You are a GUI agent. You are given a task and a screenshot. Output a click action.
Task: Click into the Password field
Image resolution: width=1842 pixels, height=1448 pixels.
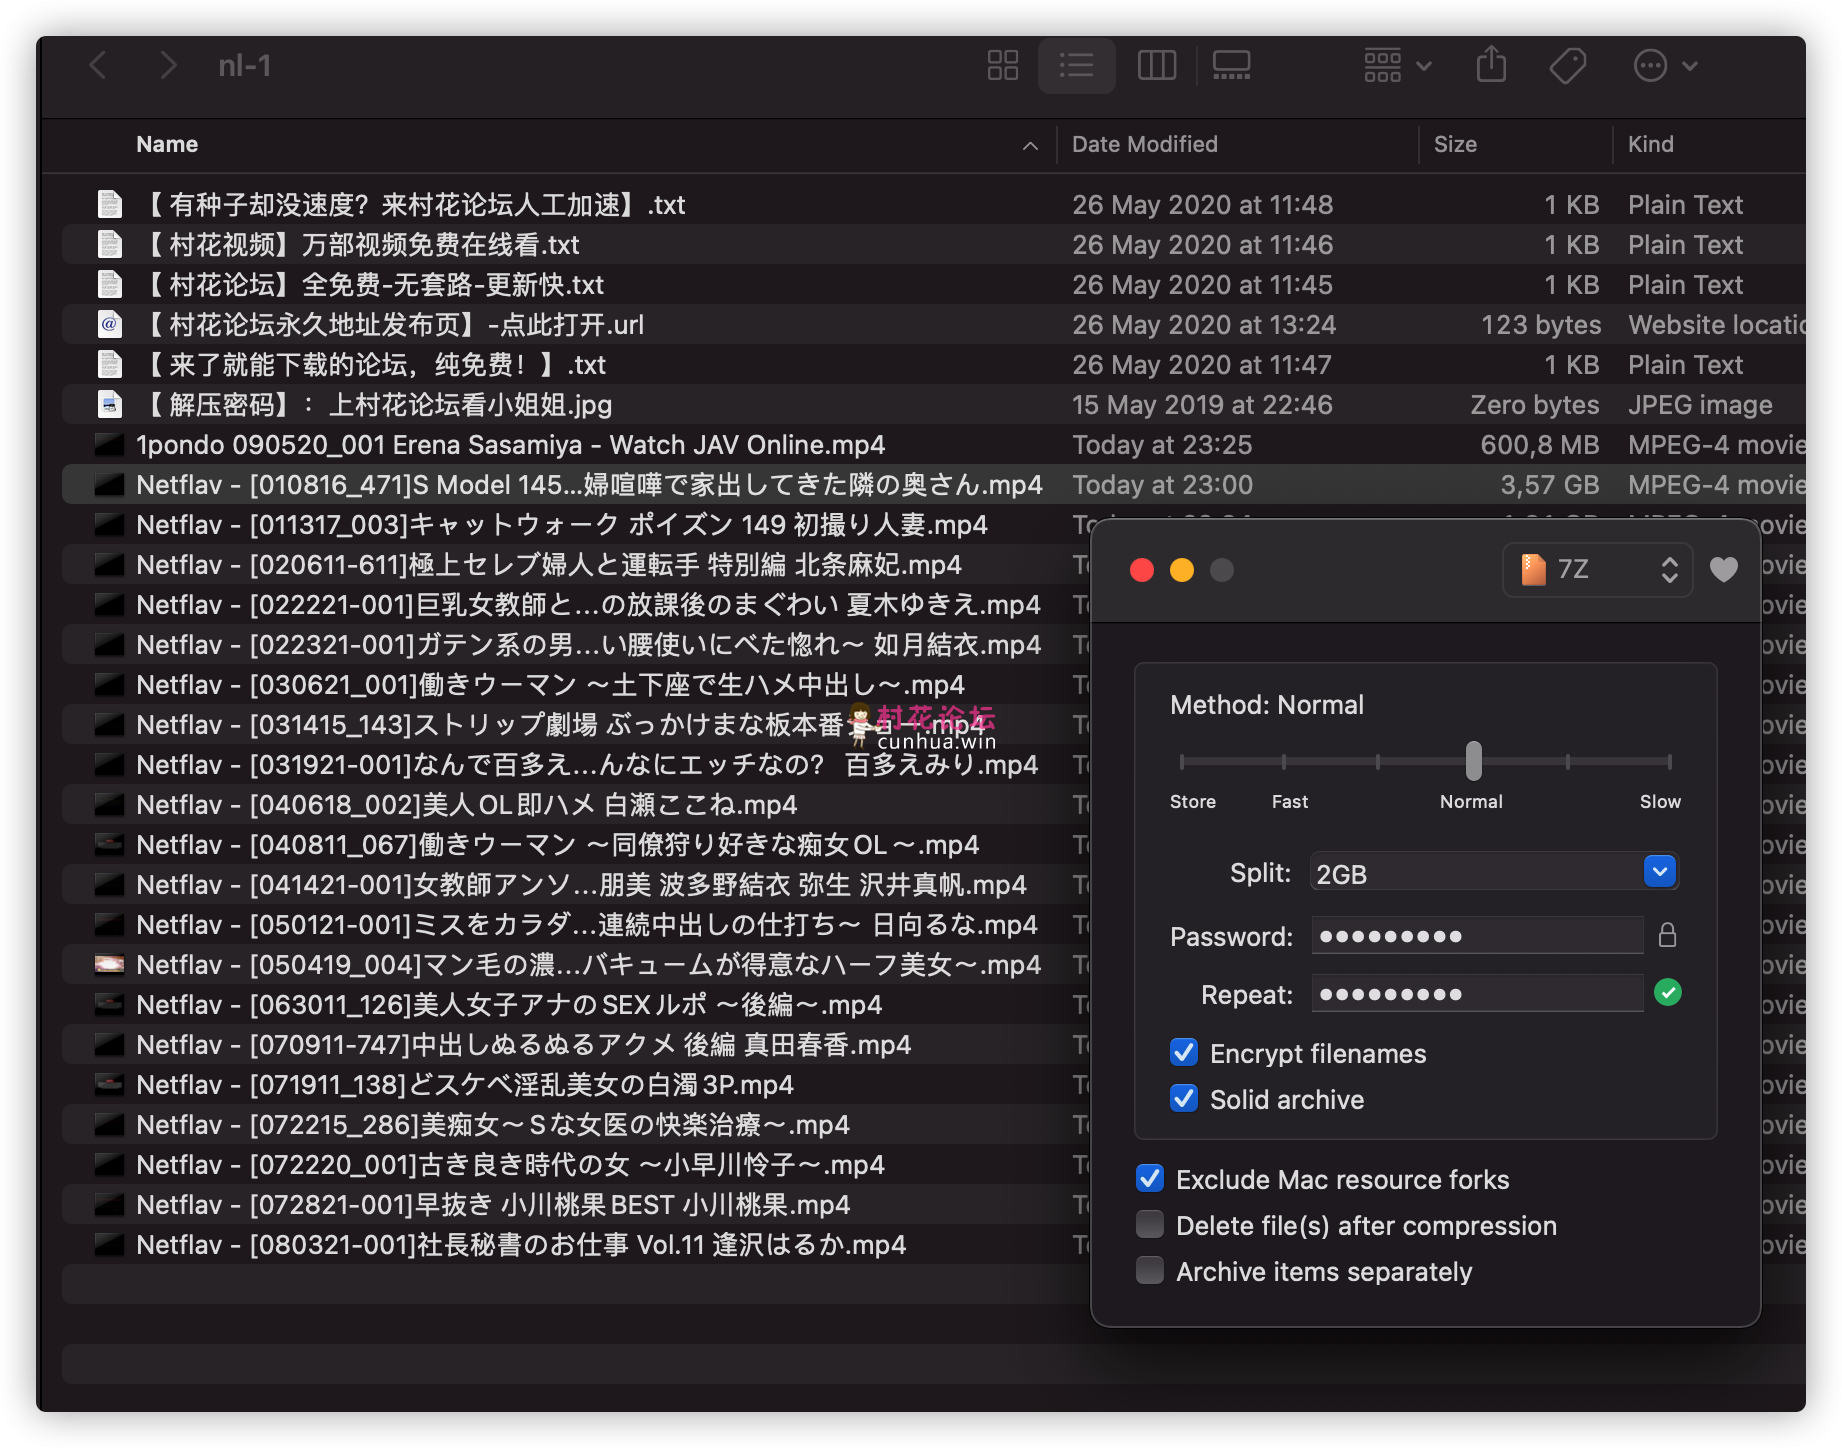[1477, 936]
